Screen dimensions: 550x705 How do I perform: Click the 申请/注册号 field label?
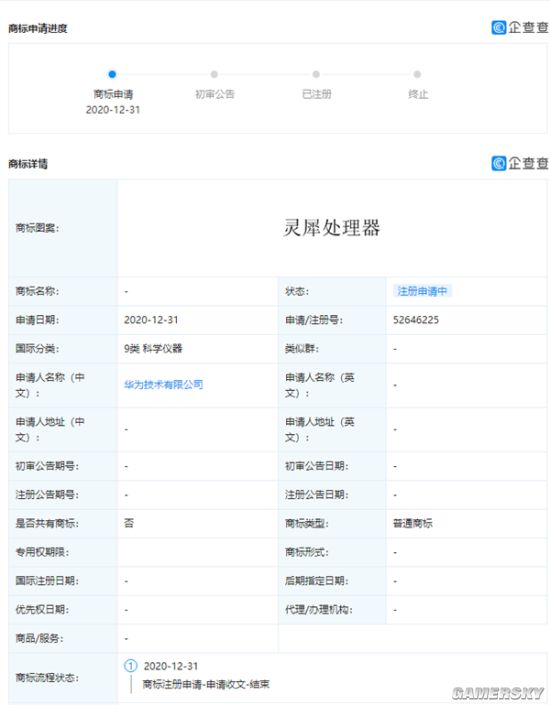coord(314,320)
